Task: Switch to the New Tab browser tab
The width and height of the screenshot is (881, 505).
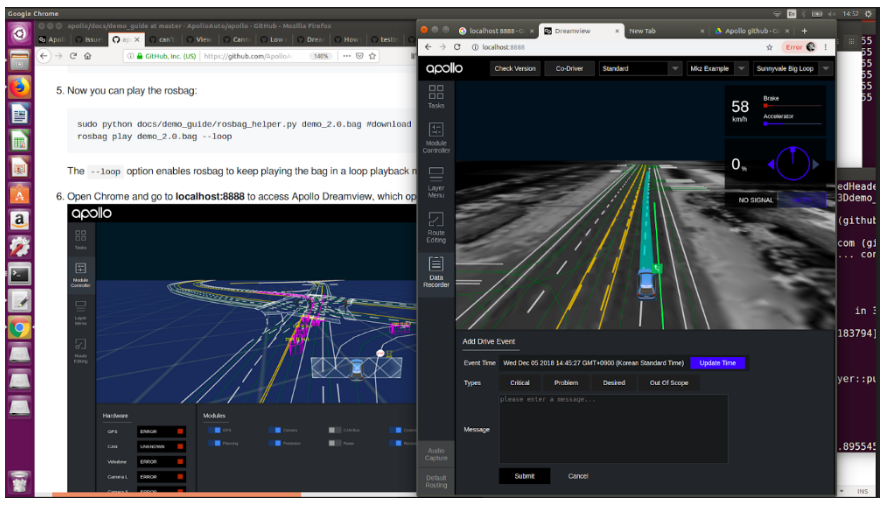Action: click(665, 31)
